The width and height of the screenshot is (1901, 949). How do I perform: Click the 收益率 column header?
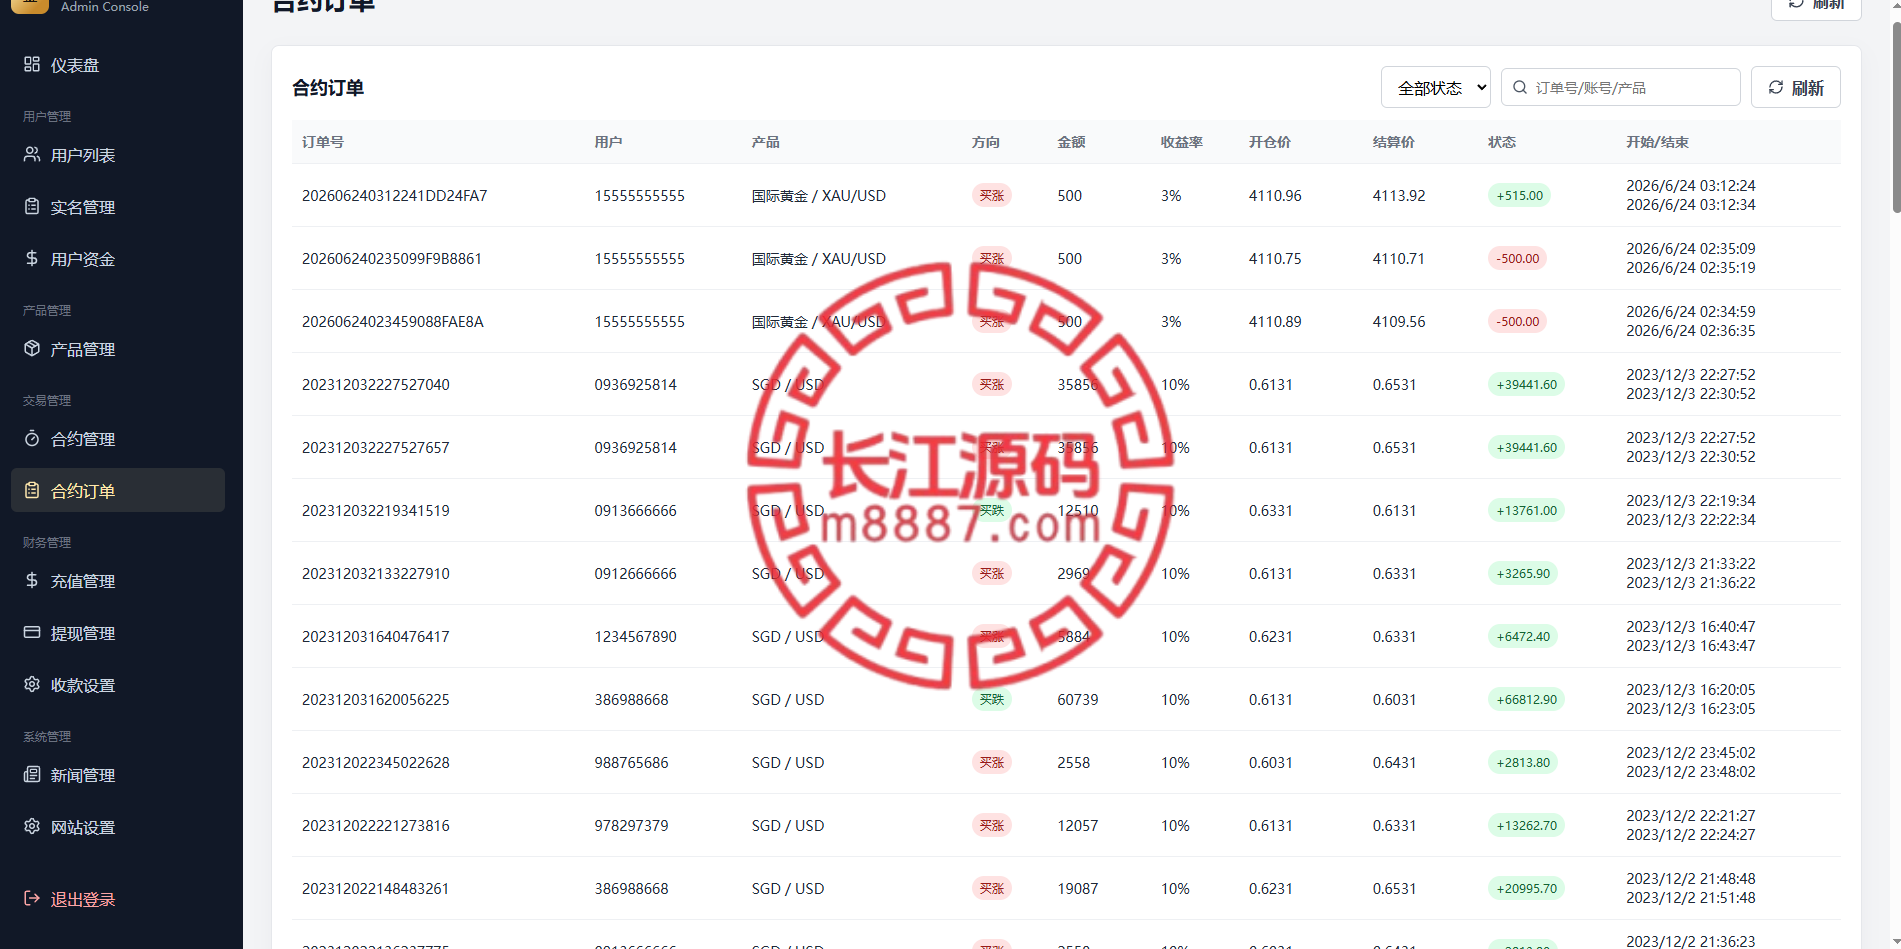pos(1182,142)
